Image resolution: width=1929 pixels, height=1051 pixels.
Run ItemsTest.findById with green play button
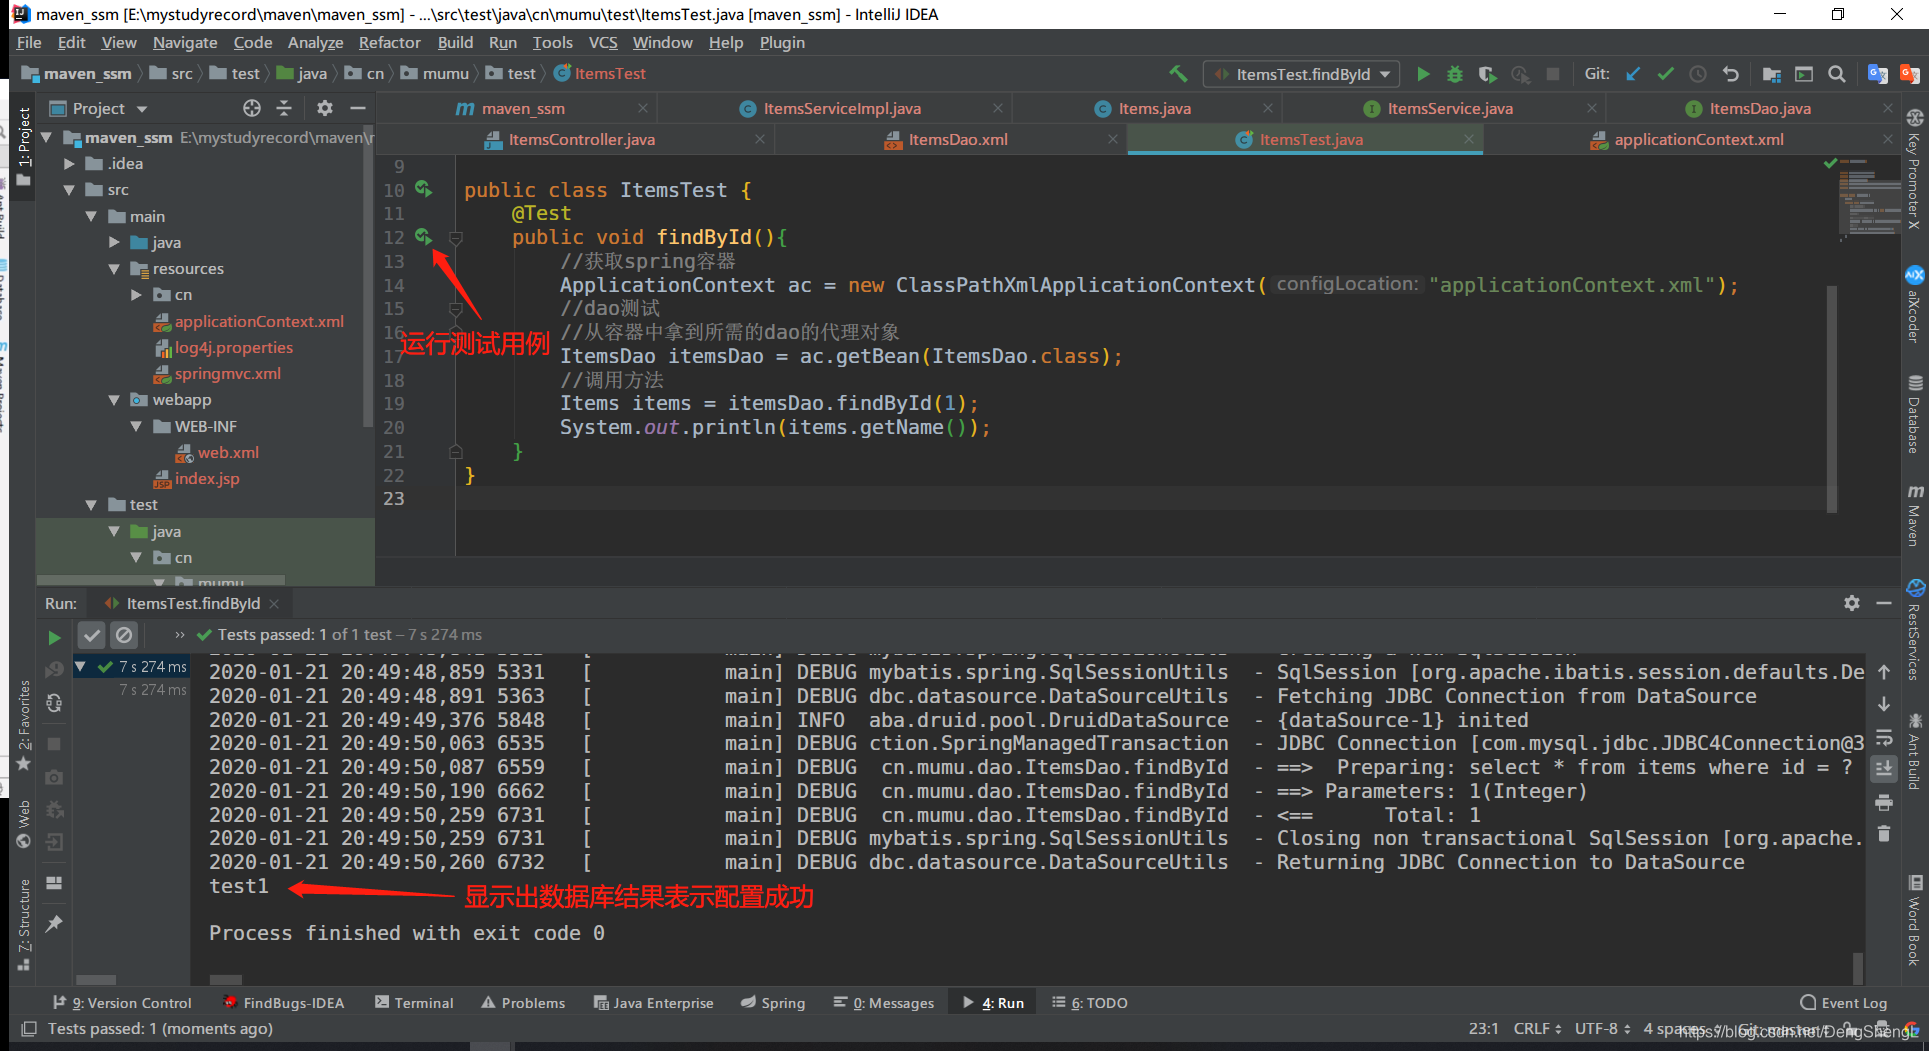click(x=1423, y=74)
